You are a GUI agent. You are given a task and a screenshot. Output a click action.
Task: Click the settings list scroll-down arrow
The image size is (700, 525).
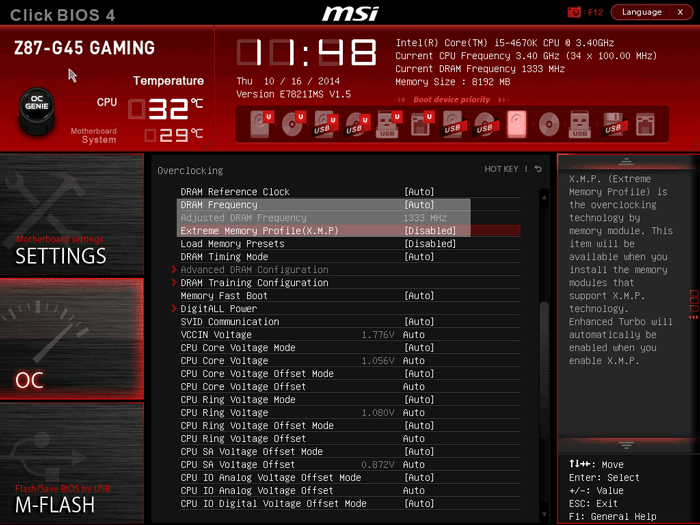coord(544,514)
